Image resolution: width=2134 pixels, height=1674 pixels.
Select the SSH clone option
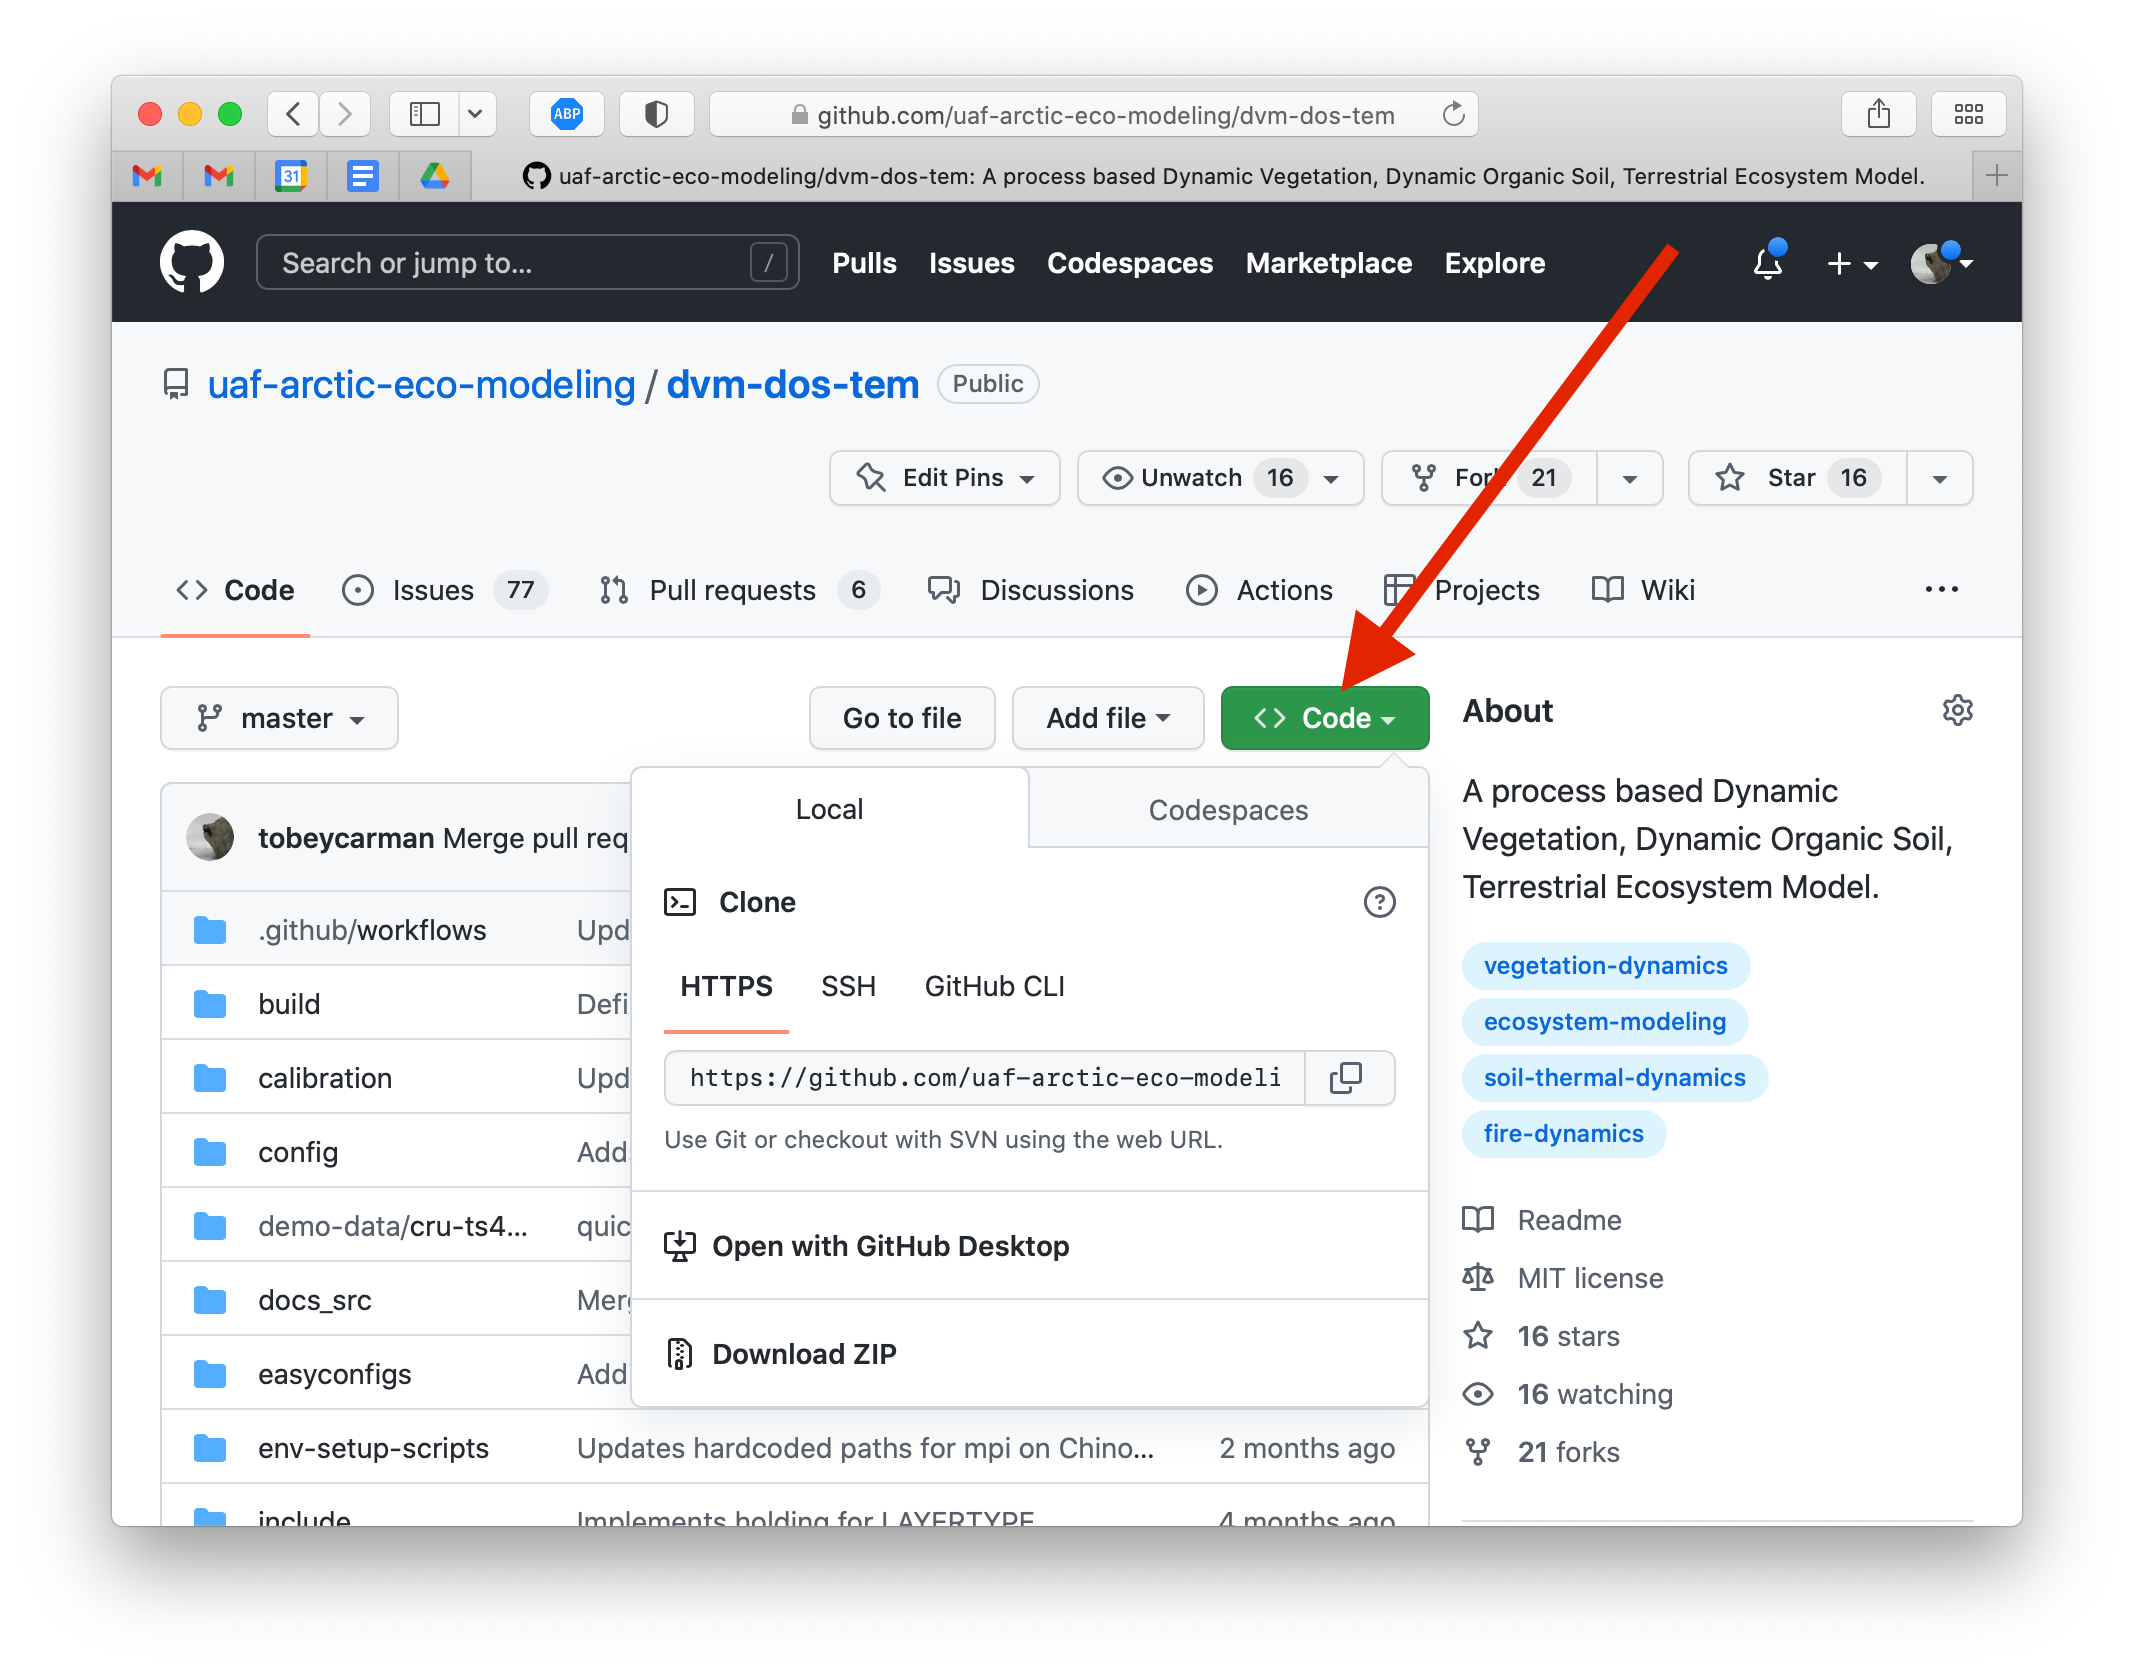pyautogui.click(x=848, y=987)
